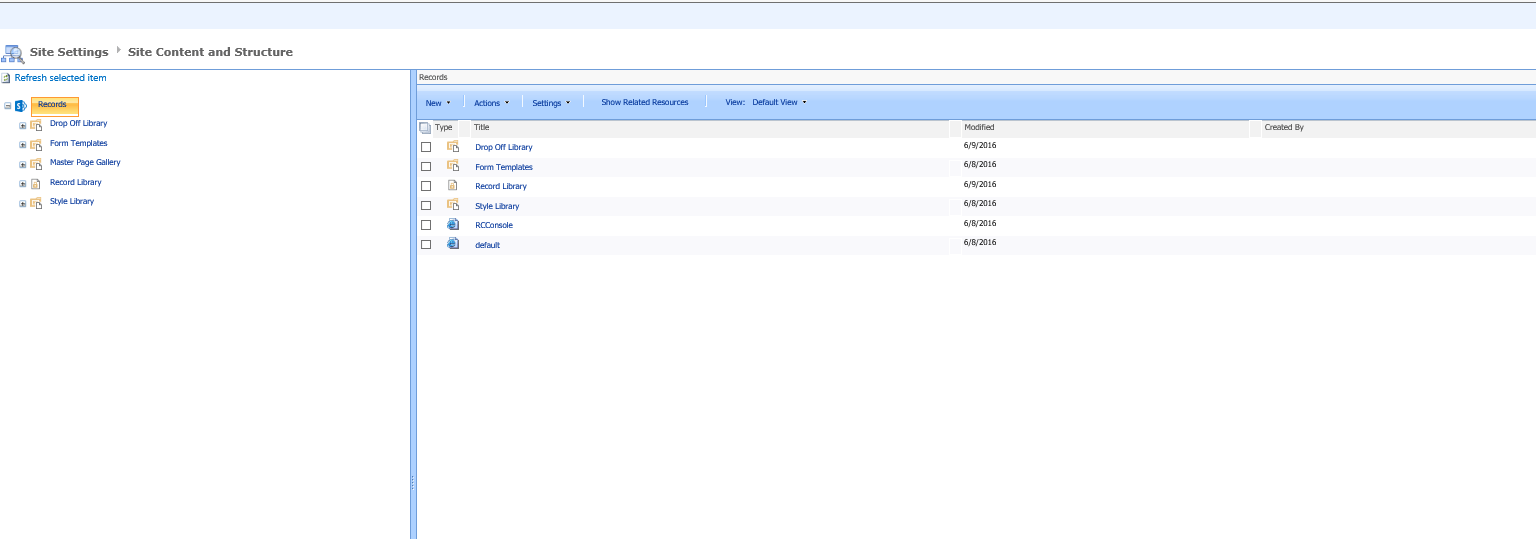Expand the Record Library tree node

pos(23,184)
